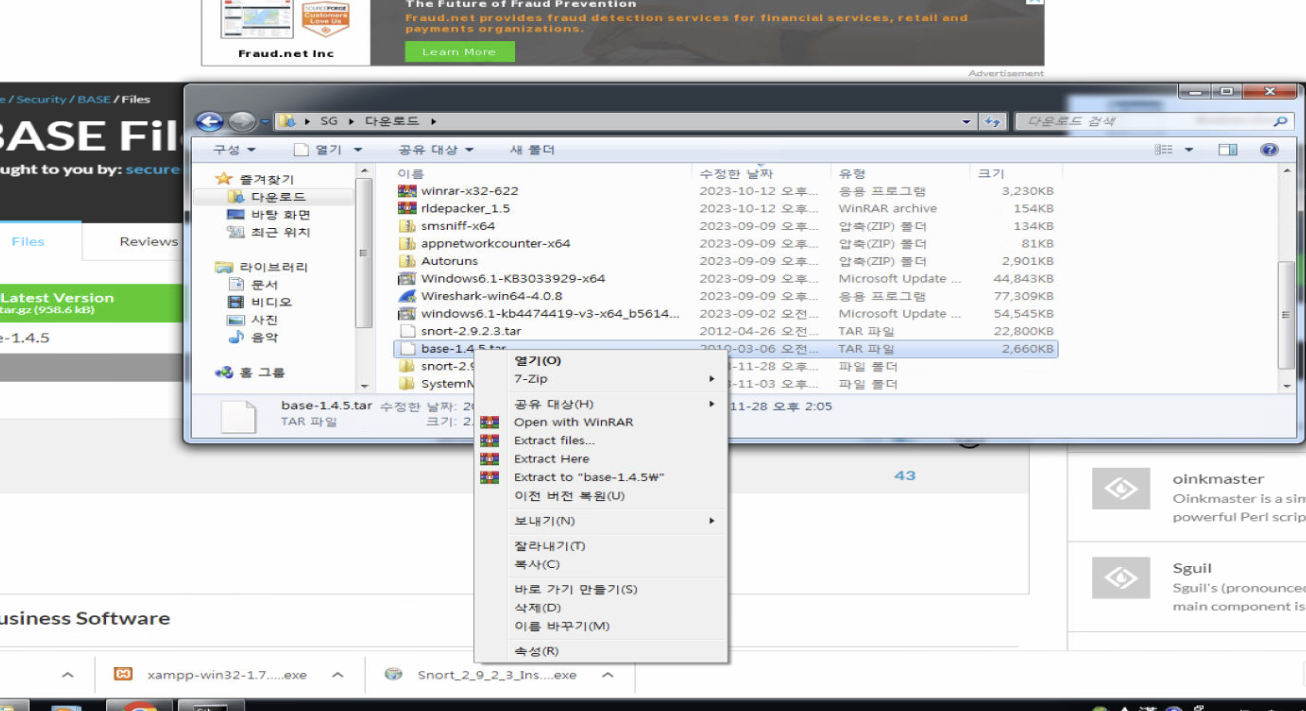Sort by the 수정한 날짜 column header
The width and height of the screenshot is (1306, 711).
click(x=736, y=173)
